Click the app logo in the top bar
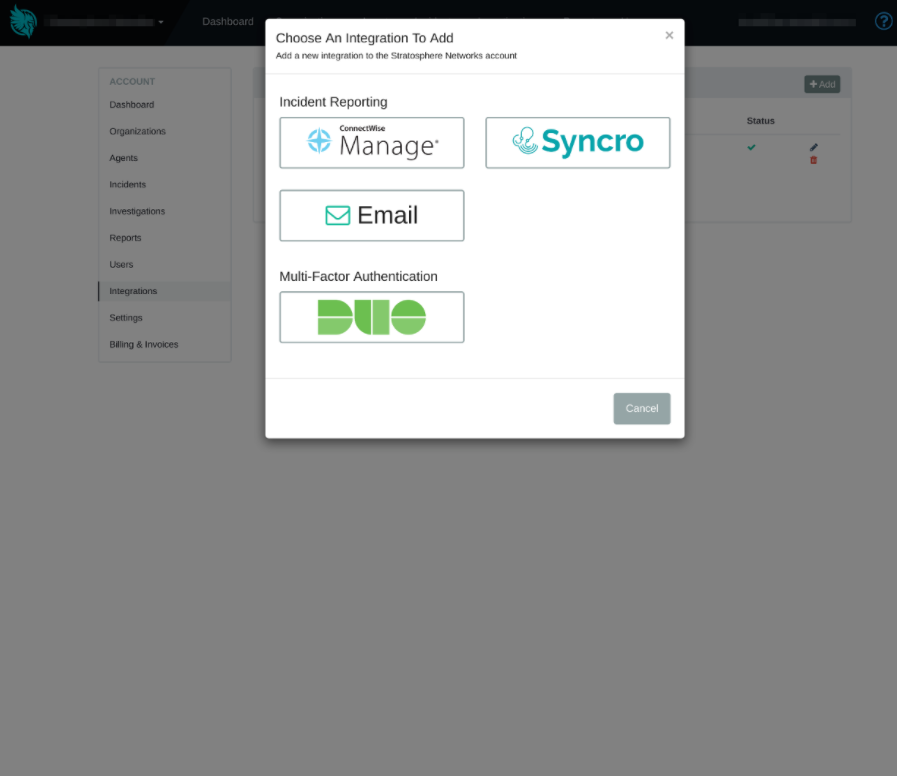Image resolution: width=897 pixels, height=776 pixels. pyautogui.click(x=23, y=22)
